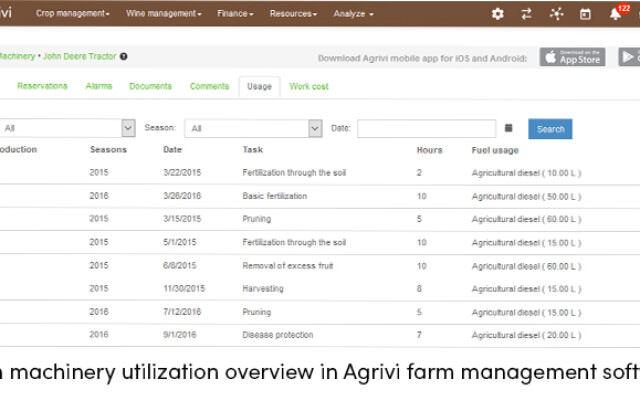
Task: Click the 9/1/2016 date cell
Action: pyautogui.click(x=180, y=335)
